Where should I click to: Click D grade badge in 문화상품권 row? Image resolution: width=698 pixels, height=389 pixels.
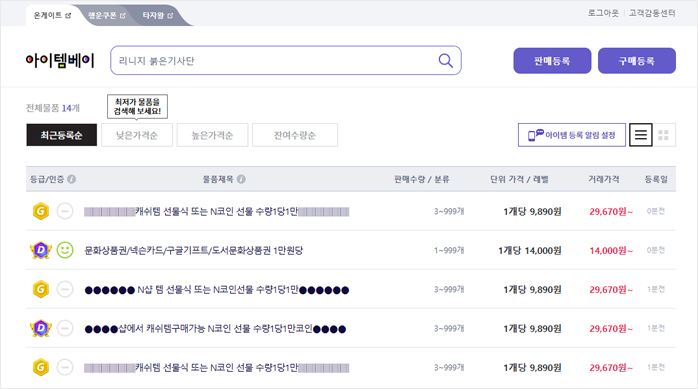tap(41, 250)
